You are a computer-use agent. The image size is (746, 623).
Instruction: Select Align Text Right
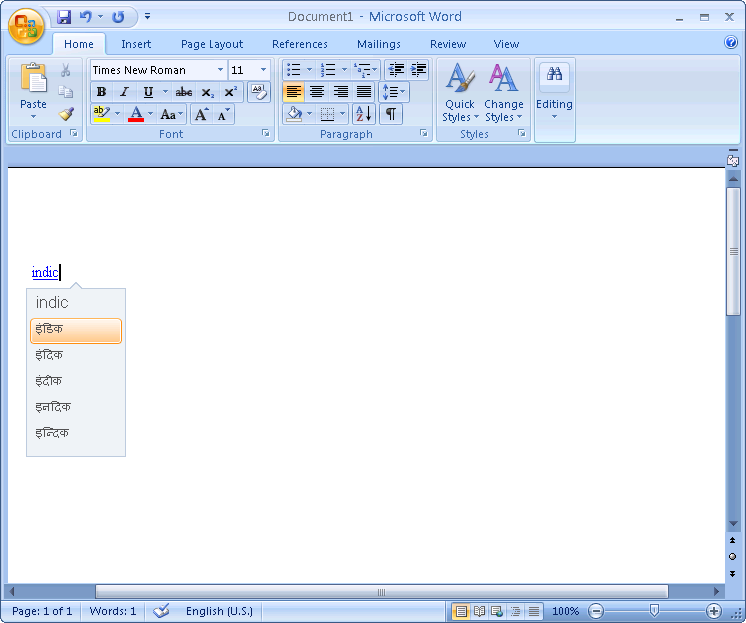[340, 92]
